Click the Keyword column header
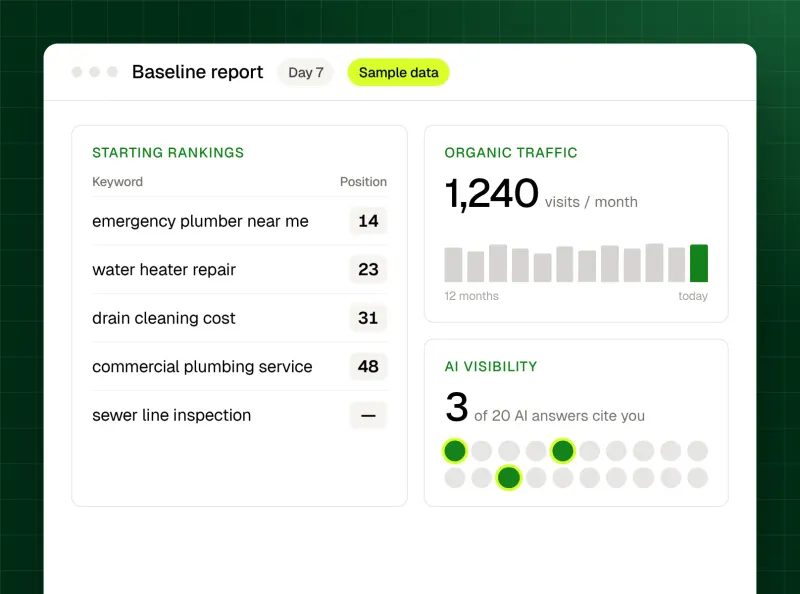The image size is (800, 594). [x=117, y=182]
